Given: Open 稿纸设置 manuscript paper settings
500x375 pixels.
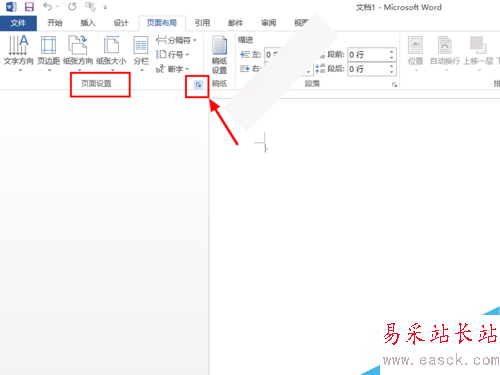Looking at the screenshot, I should pyautogui.click(x=219, y=55).
